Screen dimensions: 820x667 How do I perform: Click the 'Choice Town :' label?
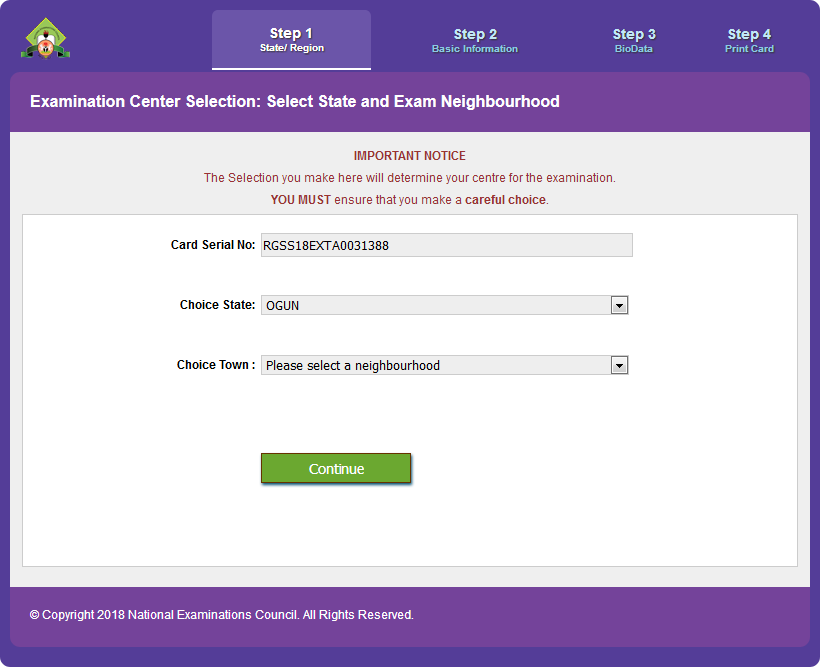tap(216, 365)
